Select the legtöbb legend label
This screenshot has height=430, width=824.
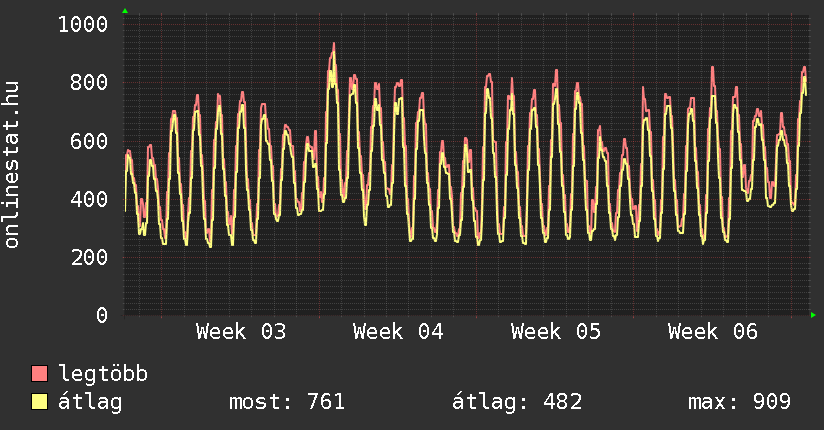coord(104,374)
